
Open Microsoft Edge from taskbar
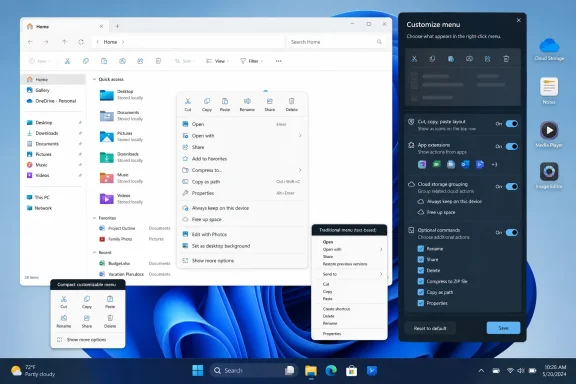coord(331,370)
